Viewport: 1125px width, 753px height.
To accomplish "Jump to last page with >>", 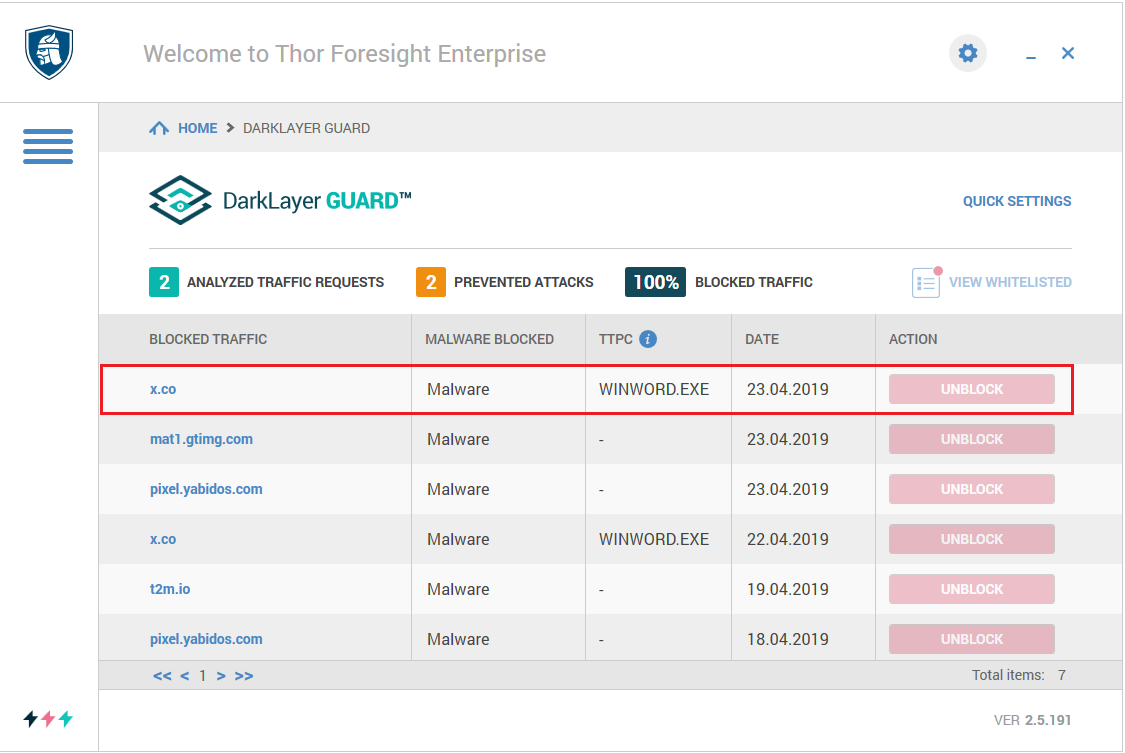I will tap(244, 676).
